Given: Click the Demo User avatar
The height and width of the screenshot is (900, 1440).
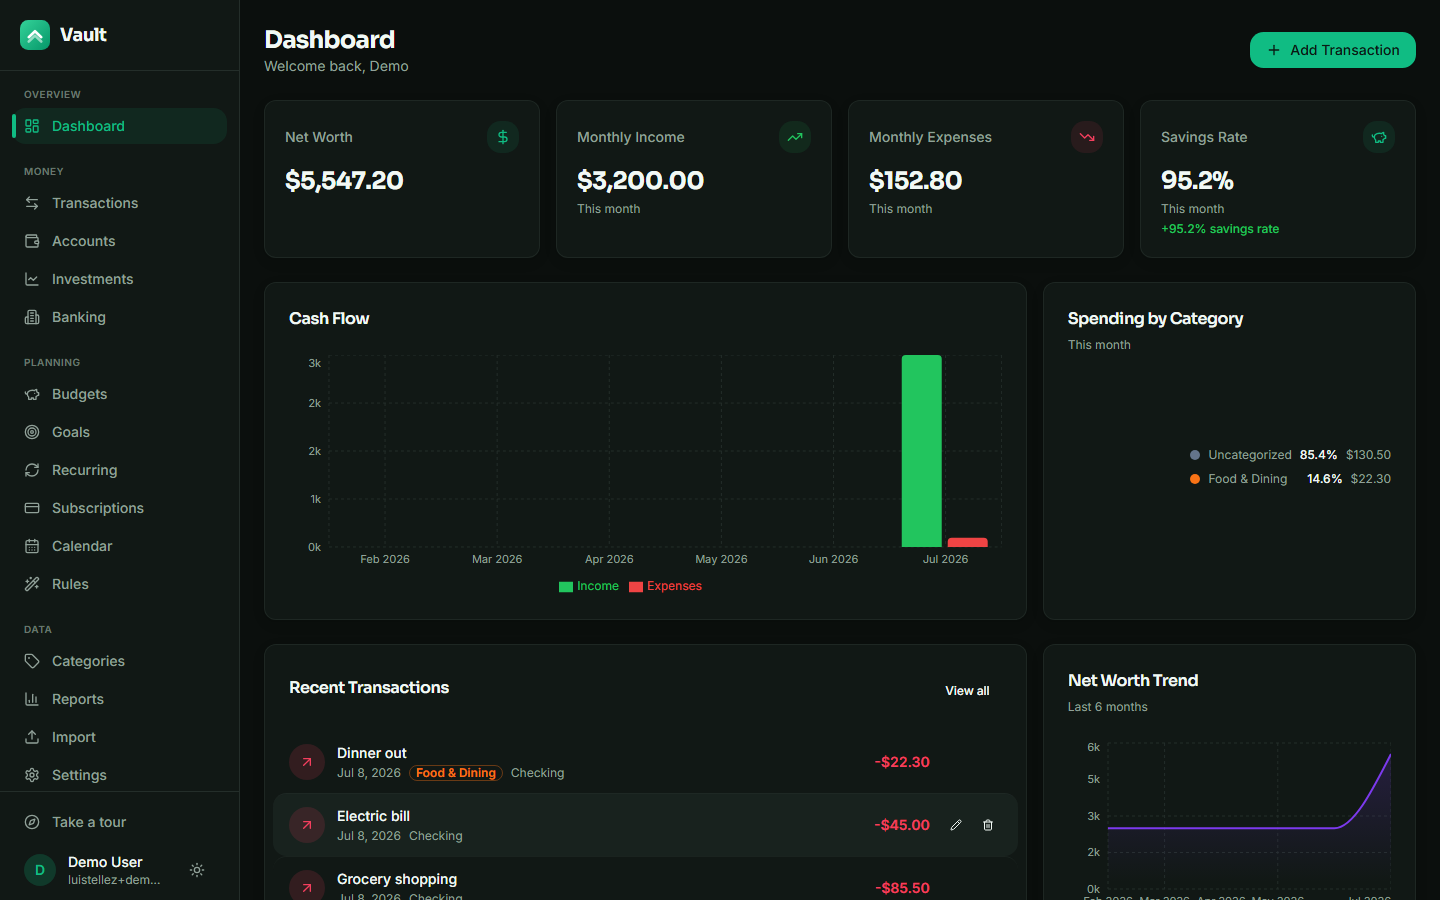Looking at the screenshot, I should pos(40,870).
